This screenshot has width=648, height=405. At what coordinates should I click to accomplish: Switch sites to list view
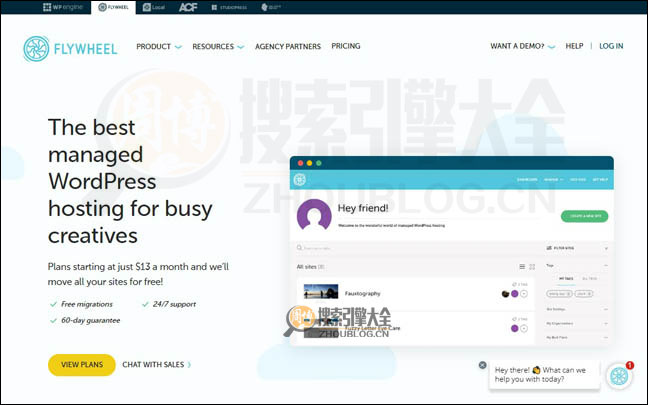click(x=522, y=267)
